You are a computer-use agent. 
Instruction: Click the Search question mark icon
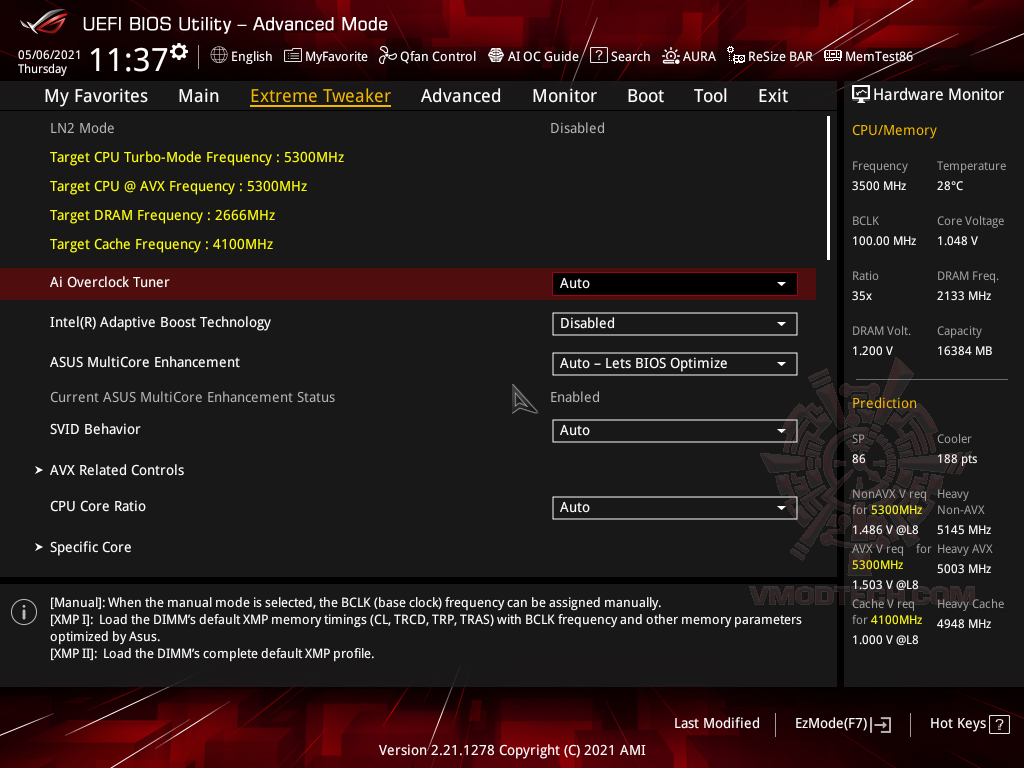599,56
